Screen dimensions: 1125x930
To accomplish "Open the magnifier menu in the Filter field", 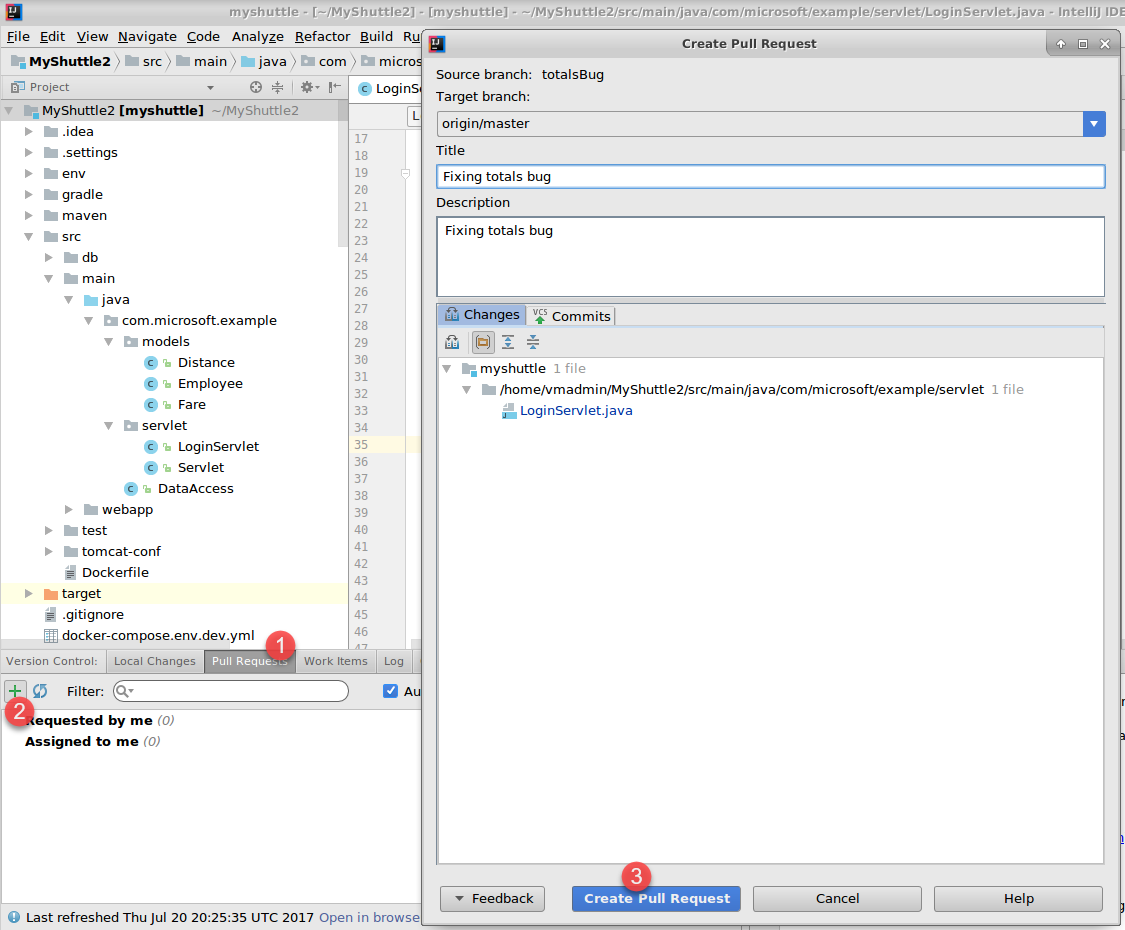I will click(122, 690).
